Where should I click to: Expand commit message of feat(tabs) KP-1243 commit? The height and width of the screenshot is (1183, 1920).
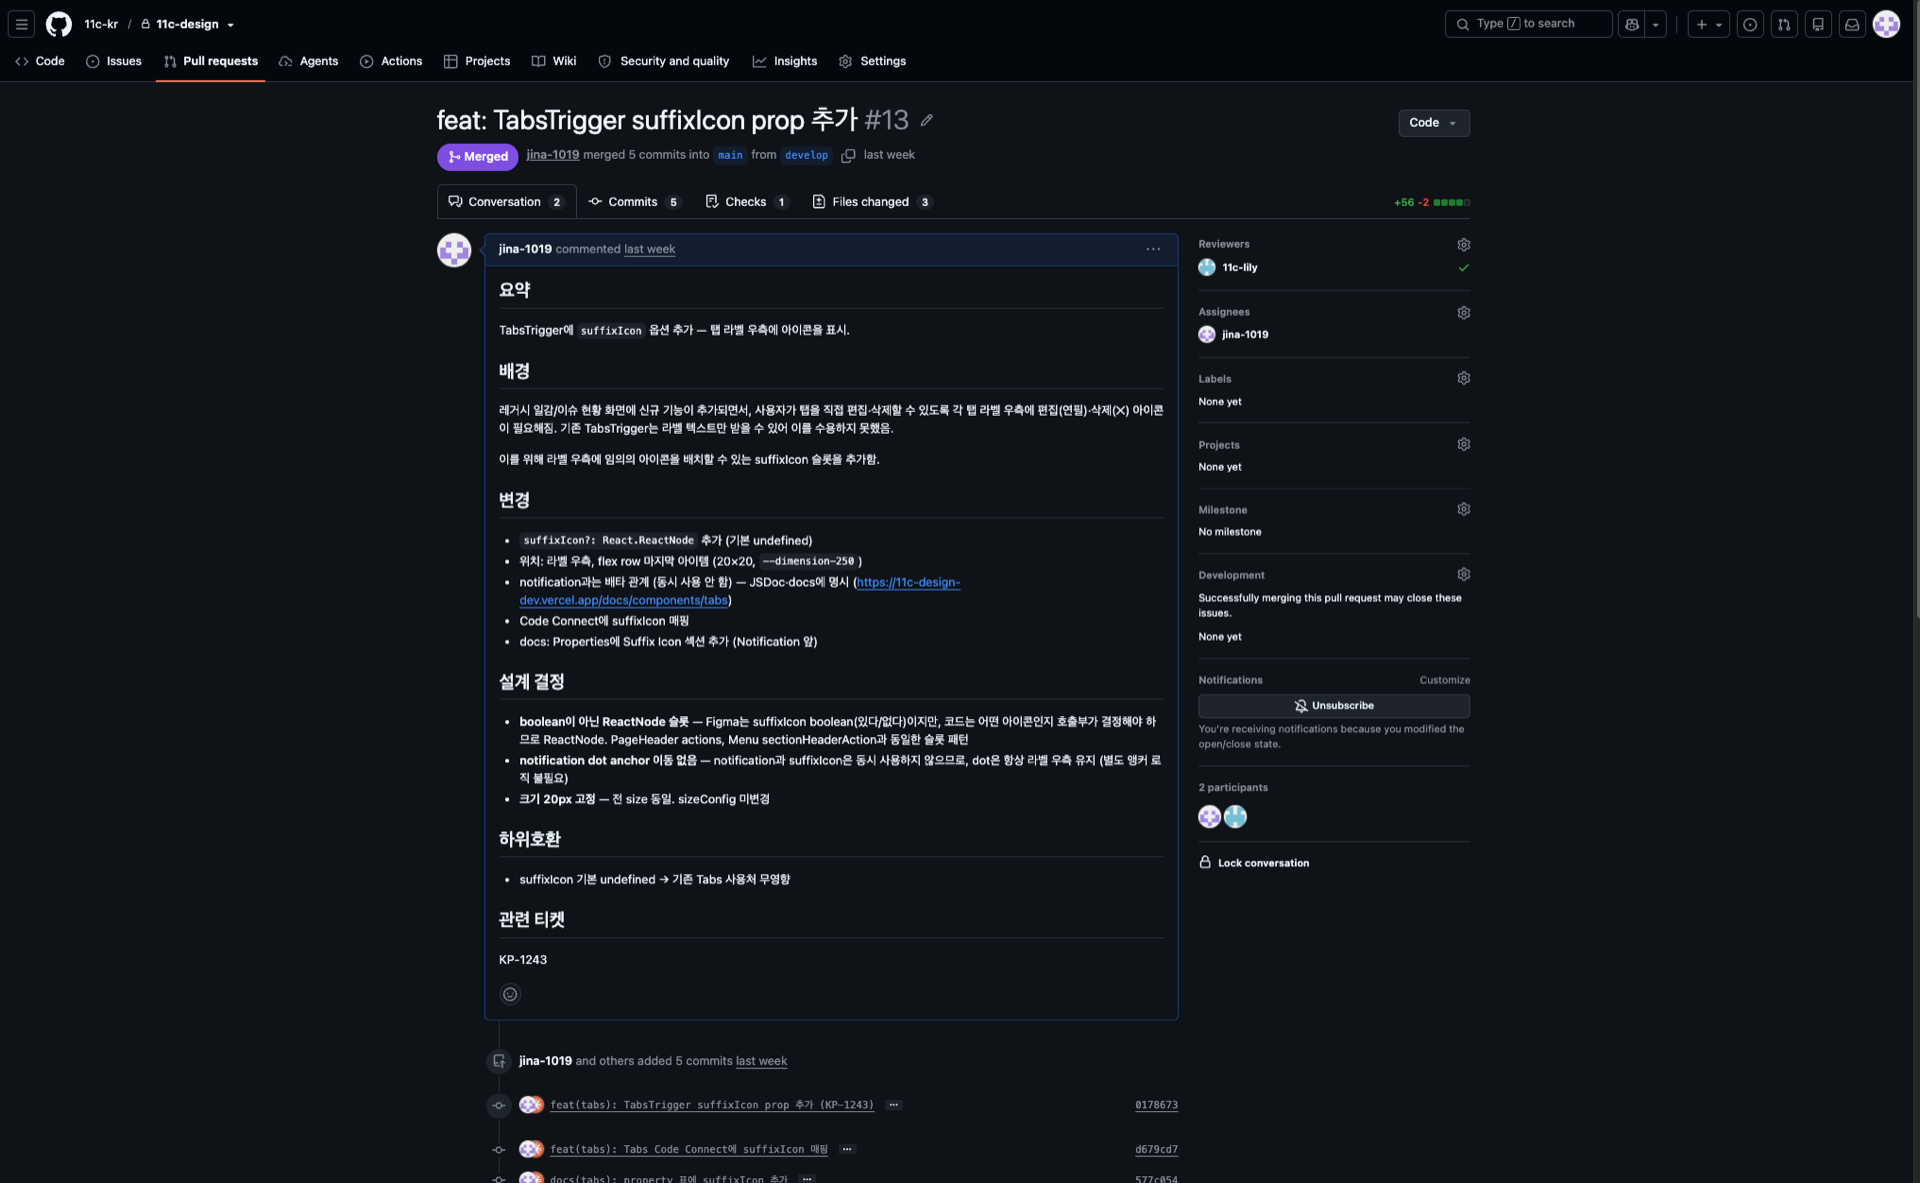pos(893,1105)
